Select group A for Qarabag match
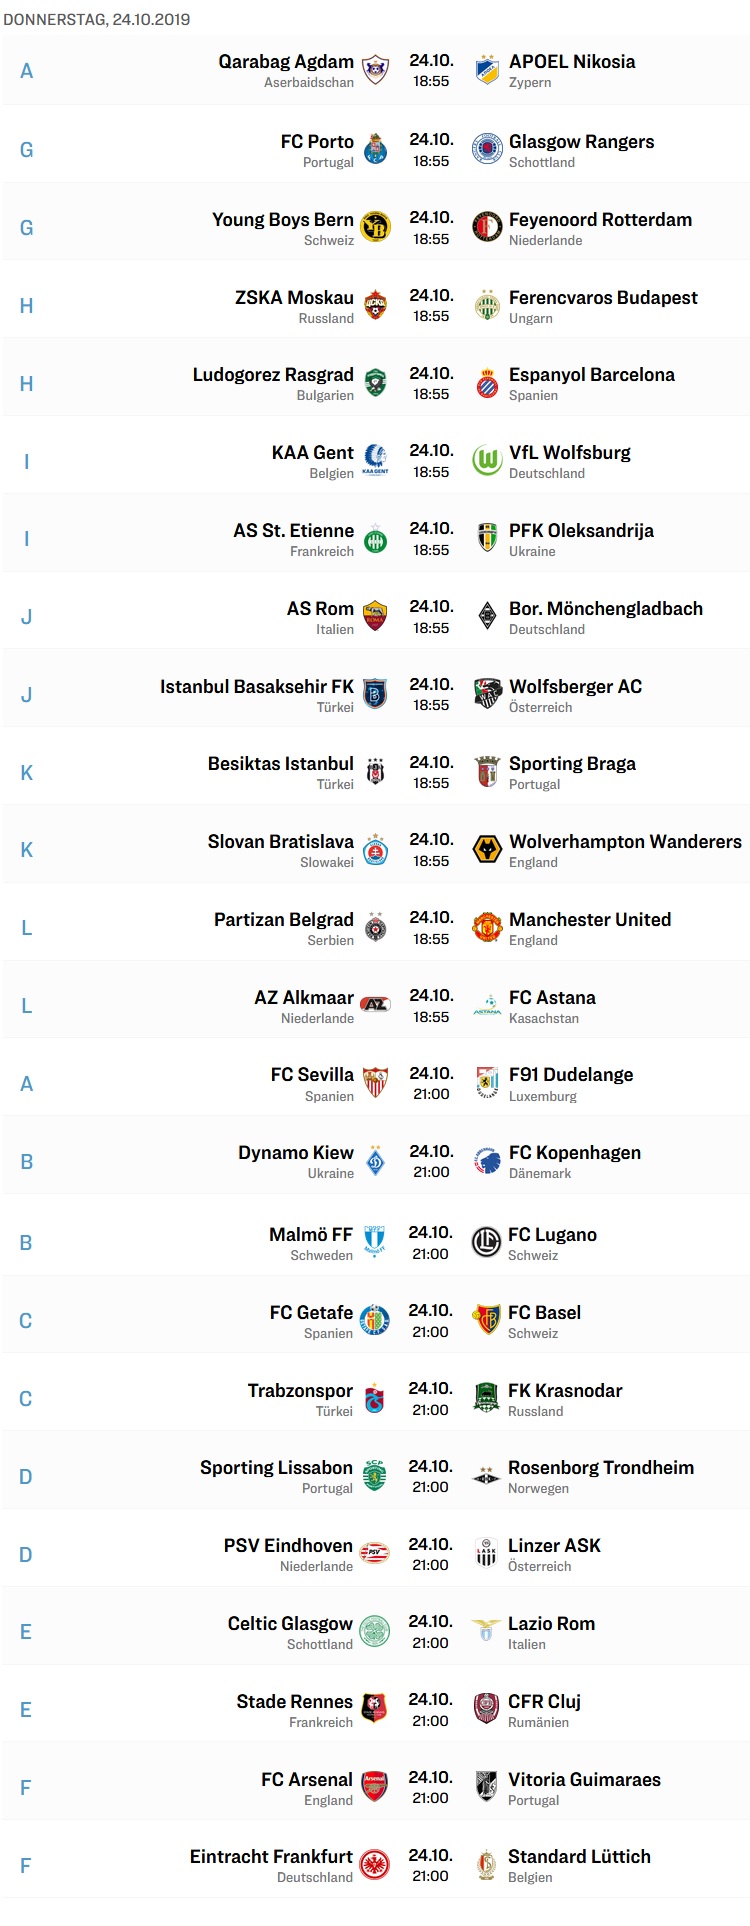 27,71
